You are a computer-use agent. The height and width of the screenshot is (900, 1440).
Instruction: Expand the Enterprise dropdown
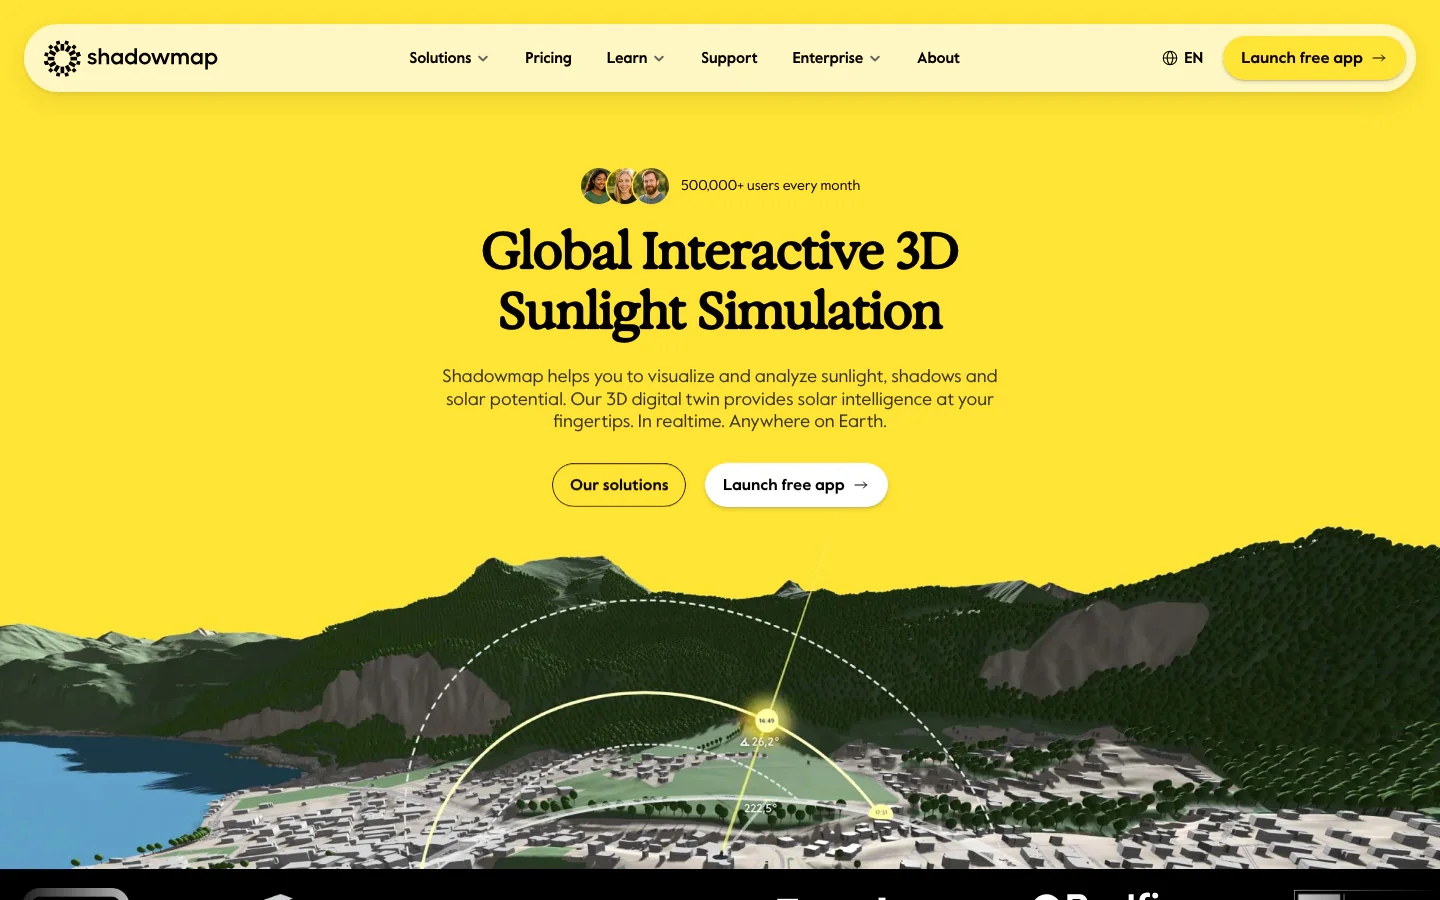[x=836, y=58]
